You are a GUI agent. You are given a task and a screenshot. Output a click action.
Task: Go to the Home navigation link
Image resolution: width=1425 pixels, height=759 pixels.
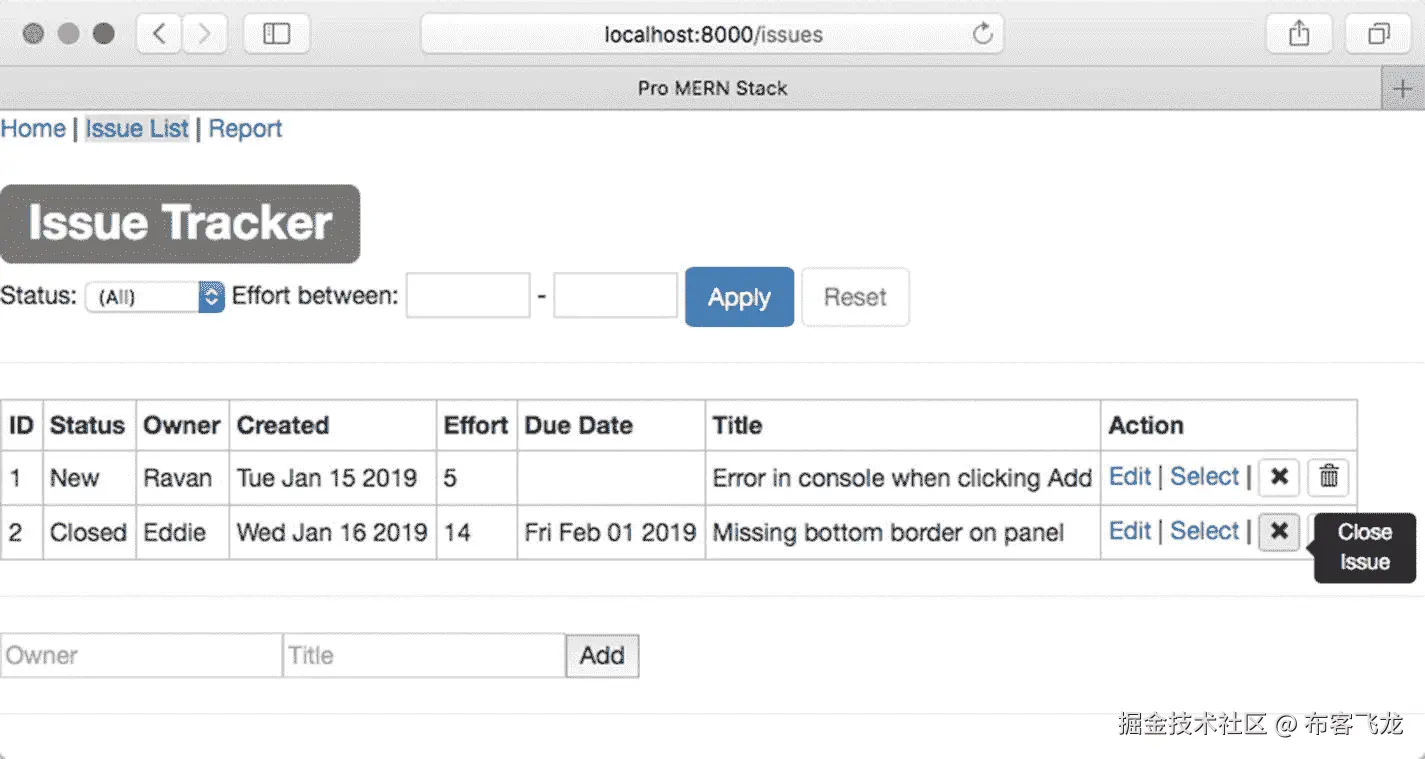(x=33, y=129)
